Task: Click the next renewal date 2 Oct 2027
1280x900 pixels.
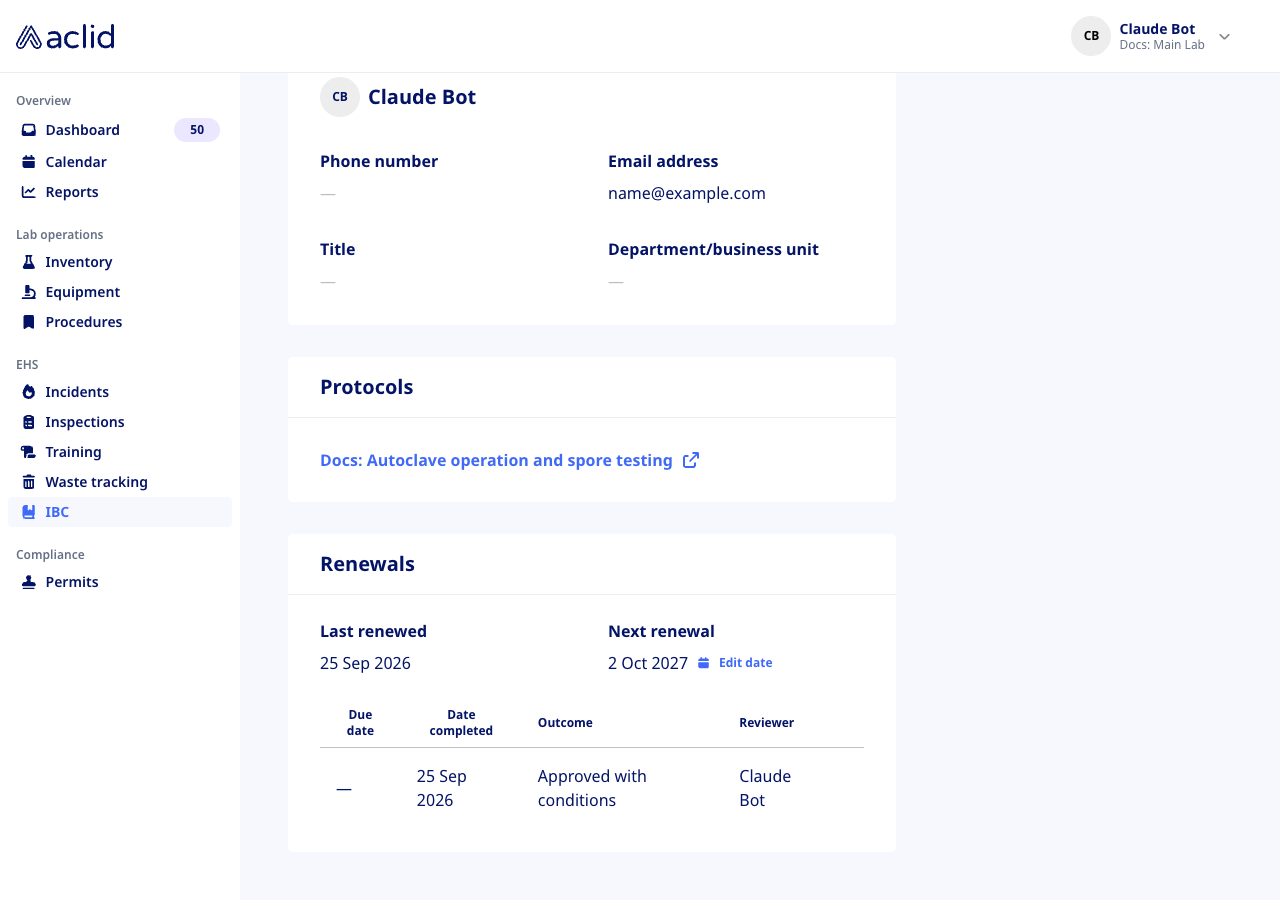Action: coord(648,663)
